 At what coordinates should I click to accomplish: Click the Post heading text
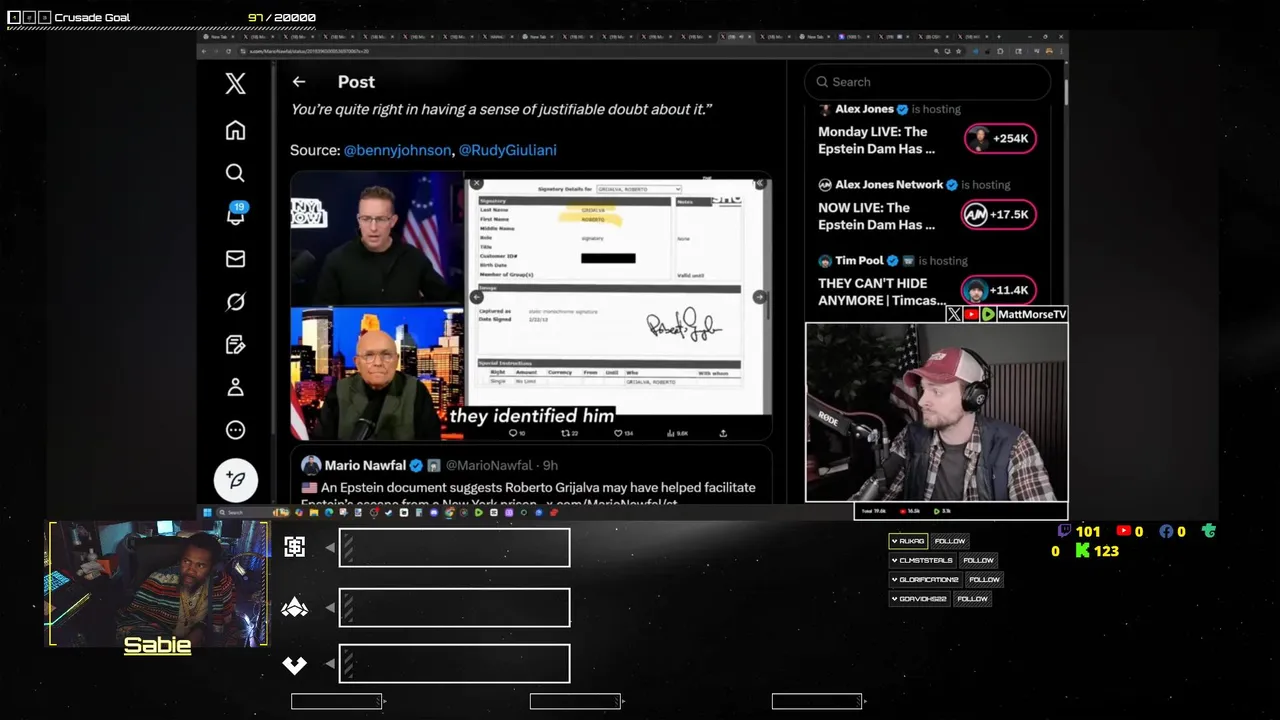(x=356, y=82)
